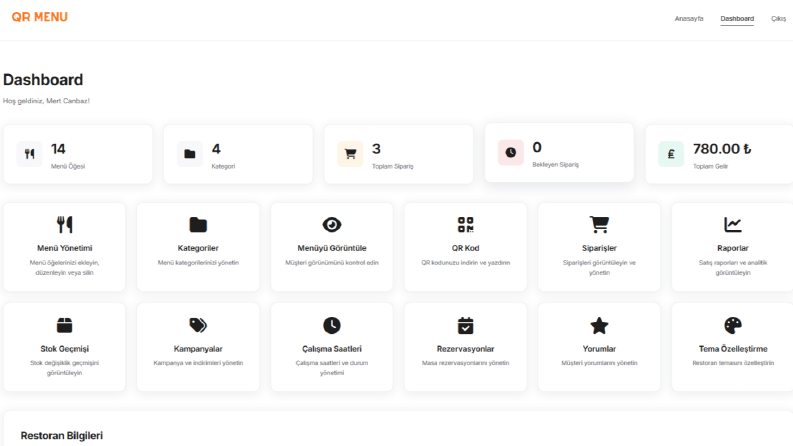Click the 'Kategori' stat label

[x=223, y=166]
